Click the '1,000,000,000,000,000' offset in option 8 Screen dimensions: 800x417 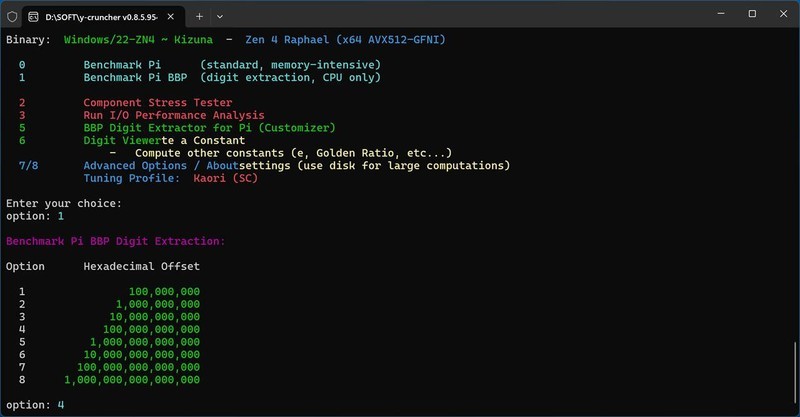132,380
